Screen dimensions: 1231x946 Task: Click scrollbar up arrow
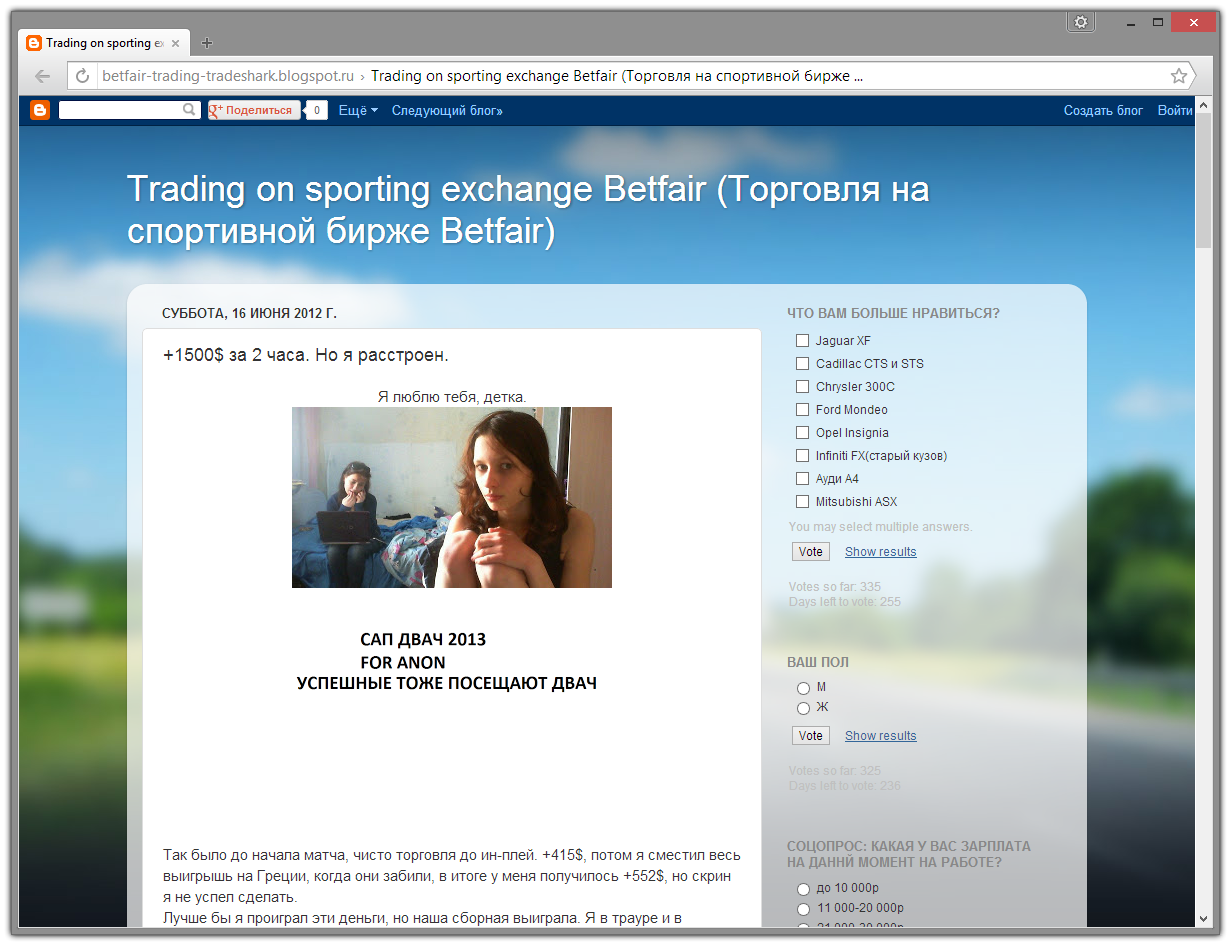1204,104
